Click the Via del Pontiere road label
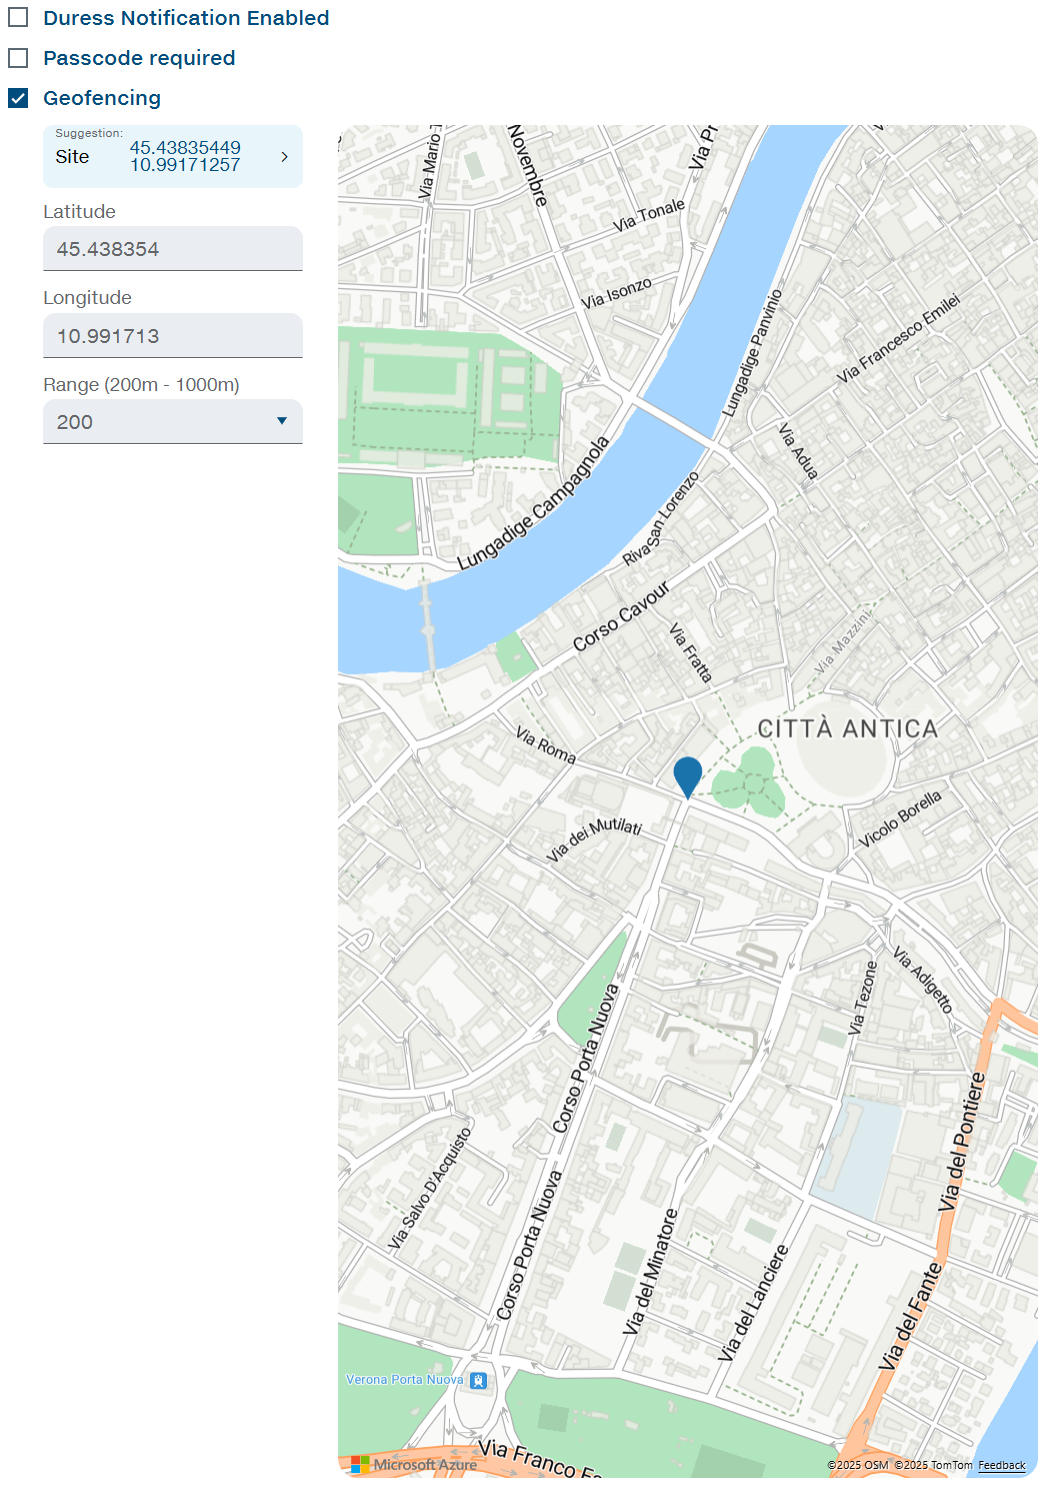1048x1487 pixels. 962,1141
